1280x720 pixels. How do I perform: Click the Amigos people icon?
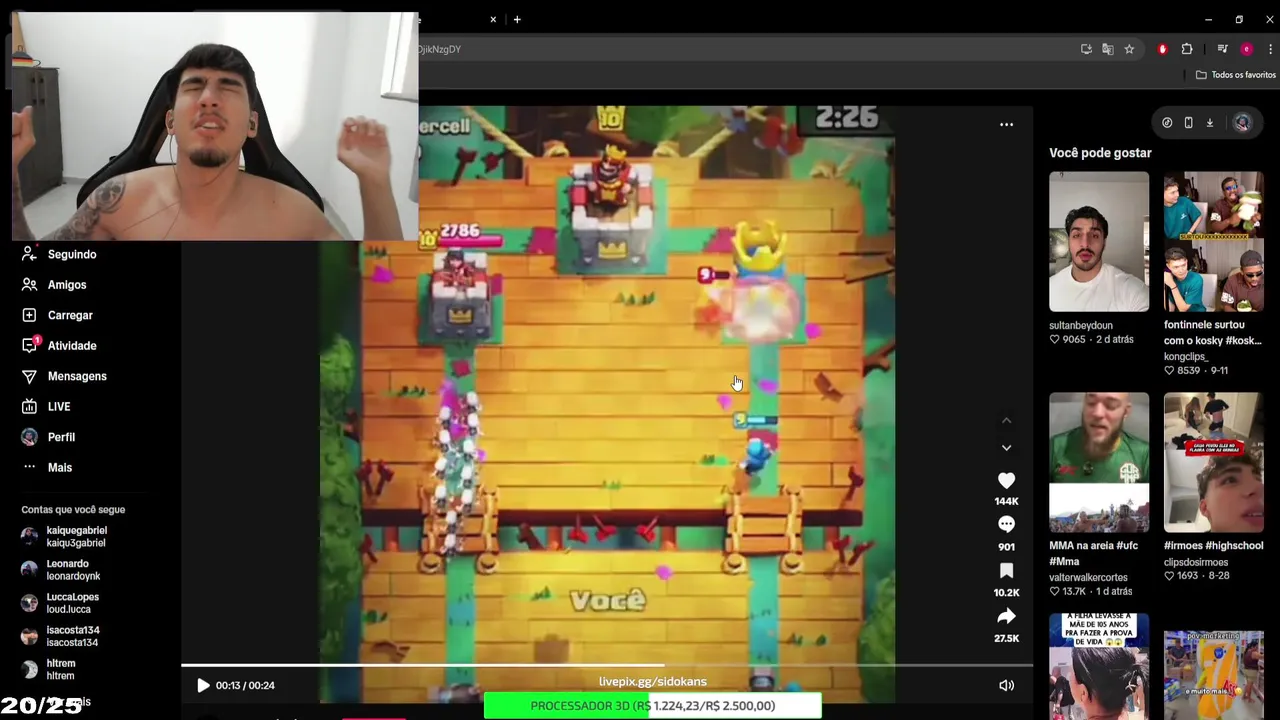[29, 285]
